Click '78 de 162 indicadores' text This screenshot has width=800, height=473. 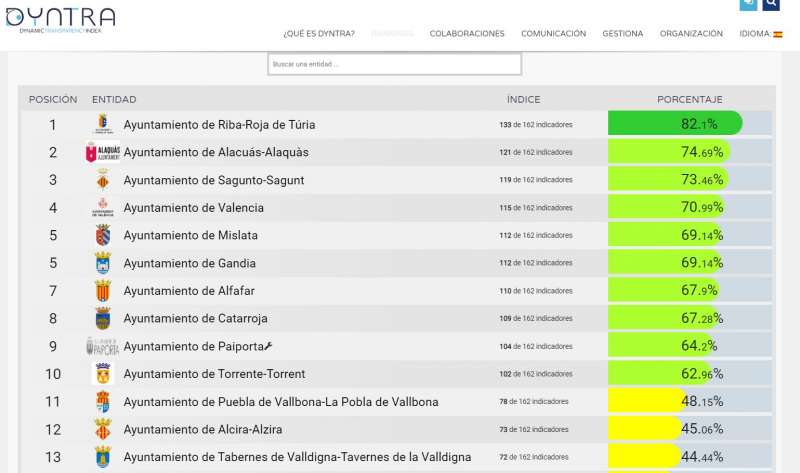pyautogui.click(x=534, y=402)
